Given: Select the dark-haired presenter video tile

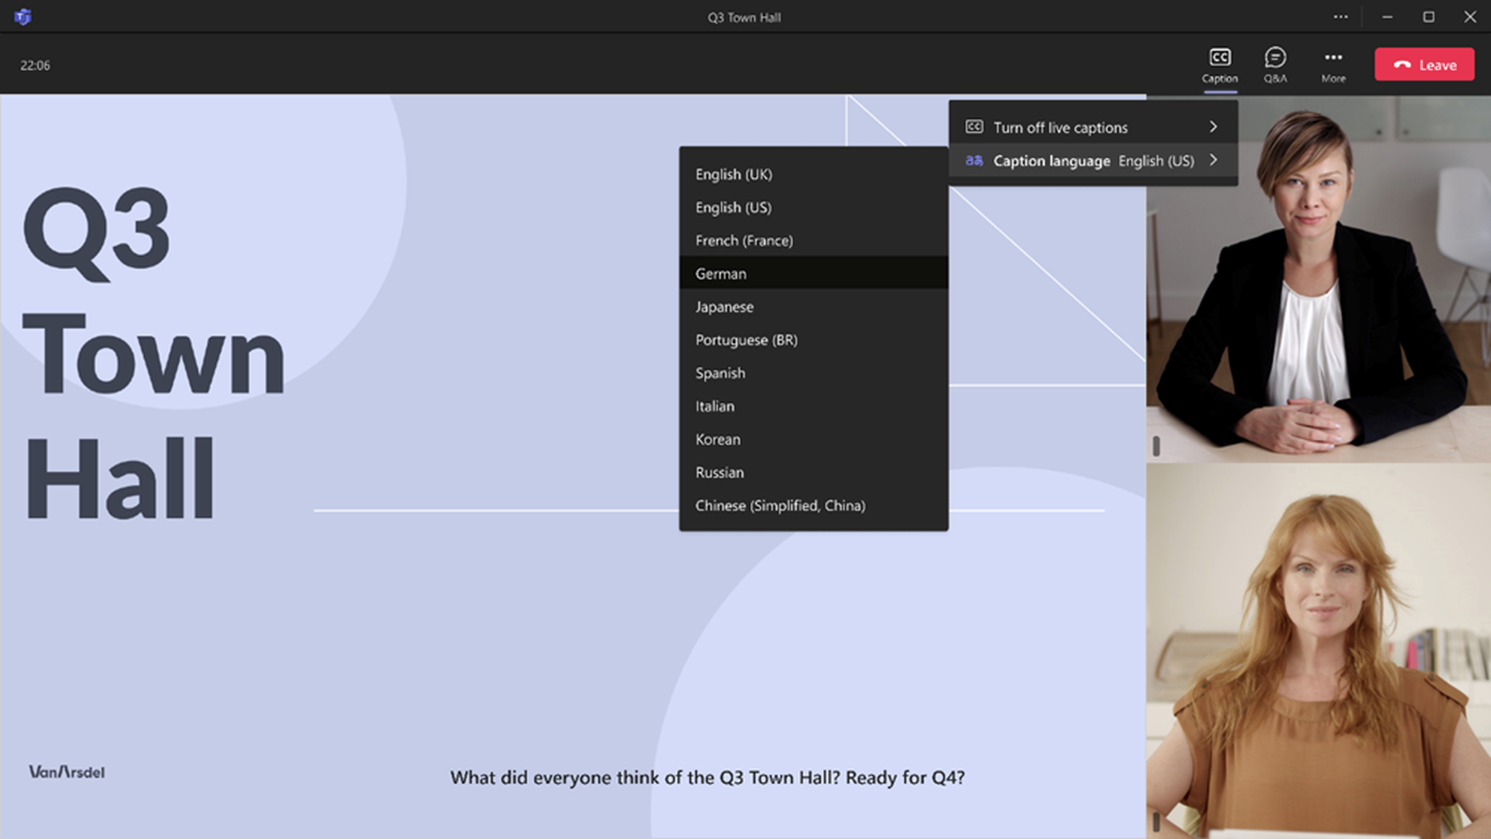Looking at the screenshot, I should pos(1318,279).
